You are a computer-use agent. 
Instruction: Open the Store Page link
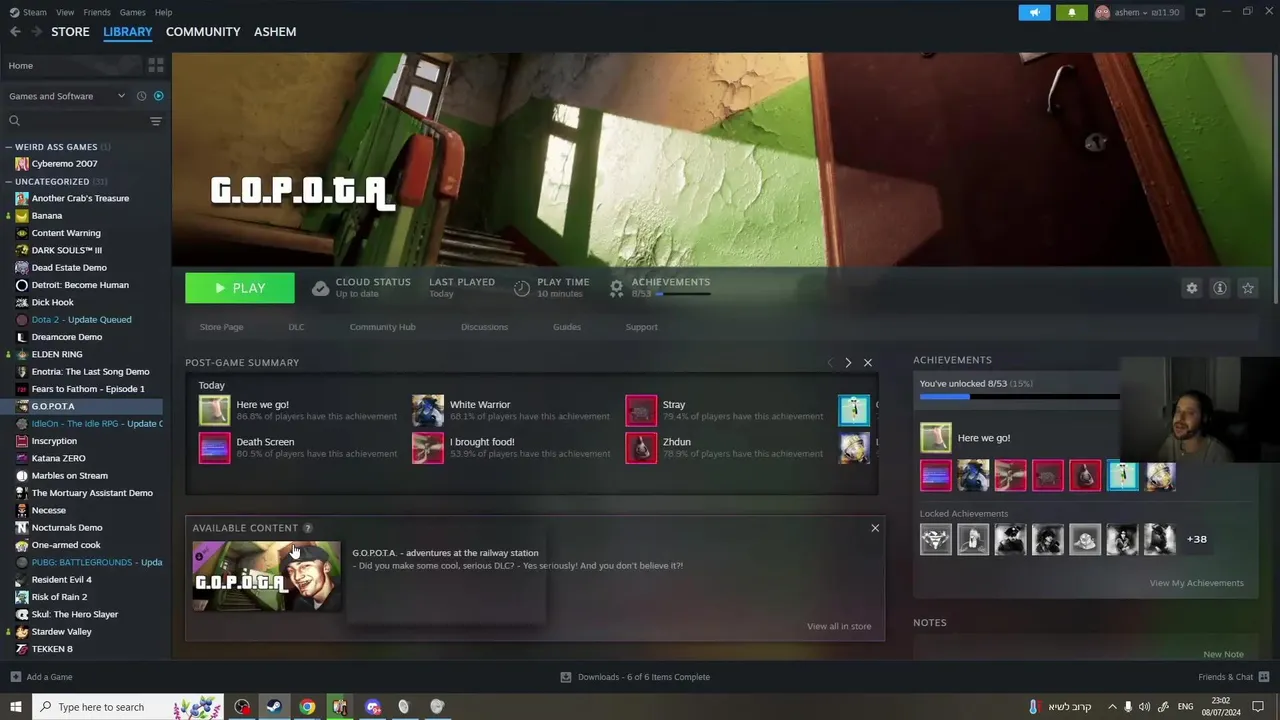coord(221,327)
